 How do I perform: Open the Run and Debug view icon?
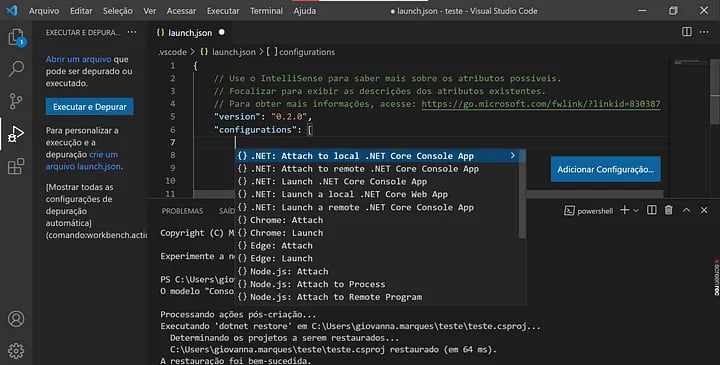coord(16,134)
